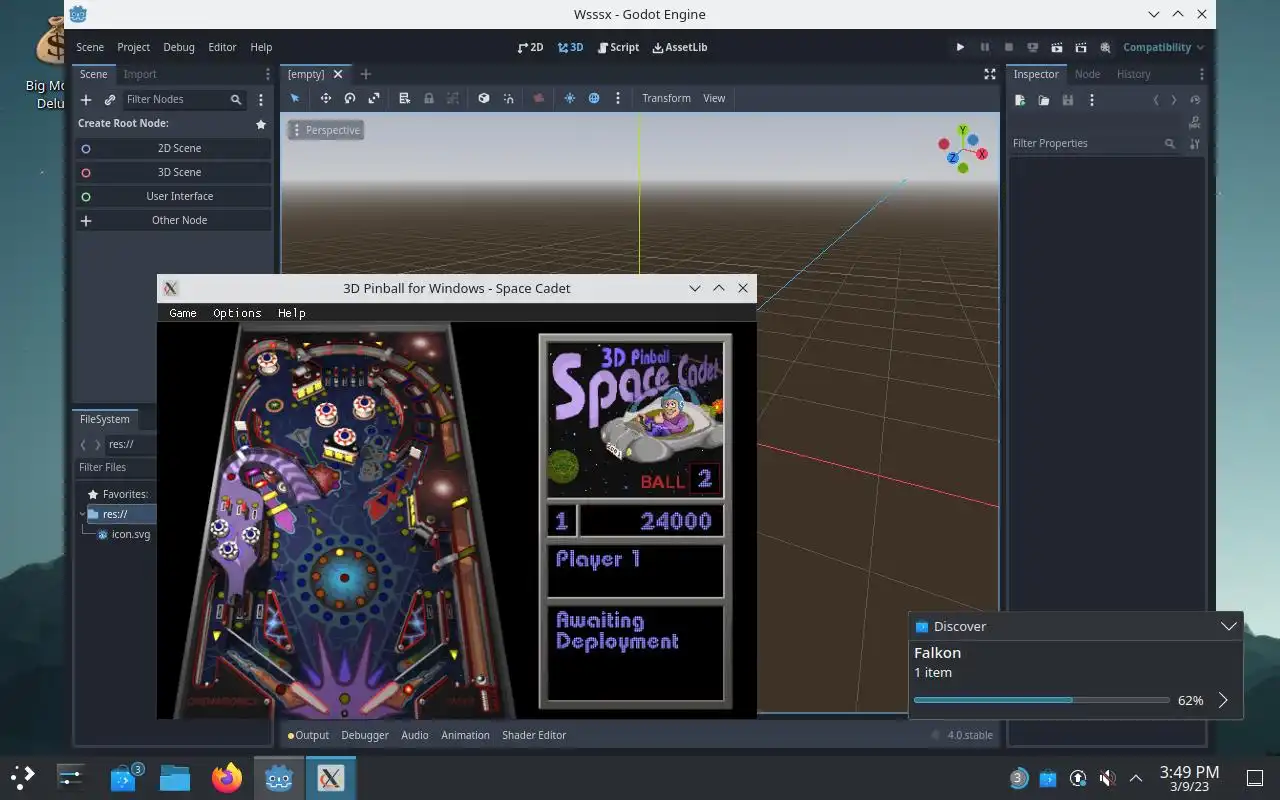The width and height of the screenshot is (1280, 800).
Task: Switch to Script workspace
Action: point(618,47)
